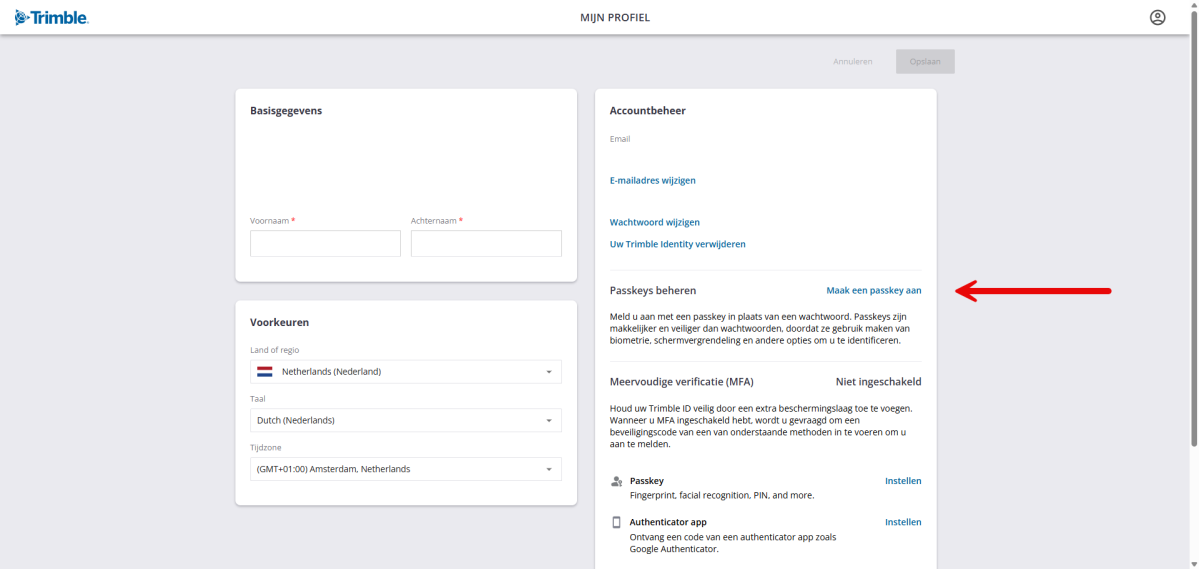Click Instellen next to Passkey
The width and height of the screenshot is (1200, 569).
(902, 481)
